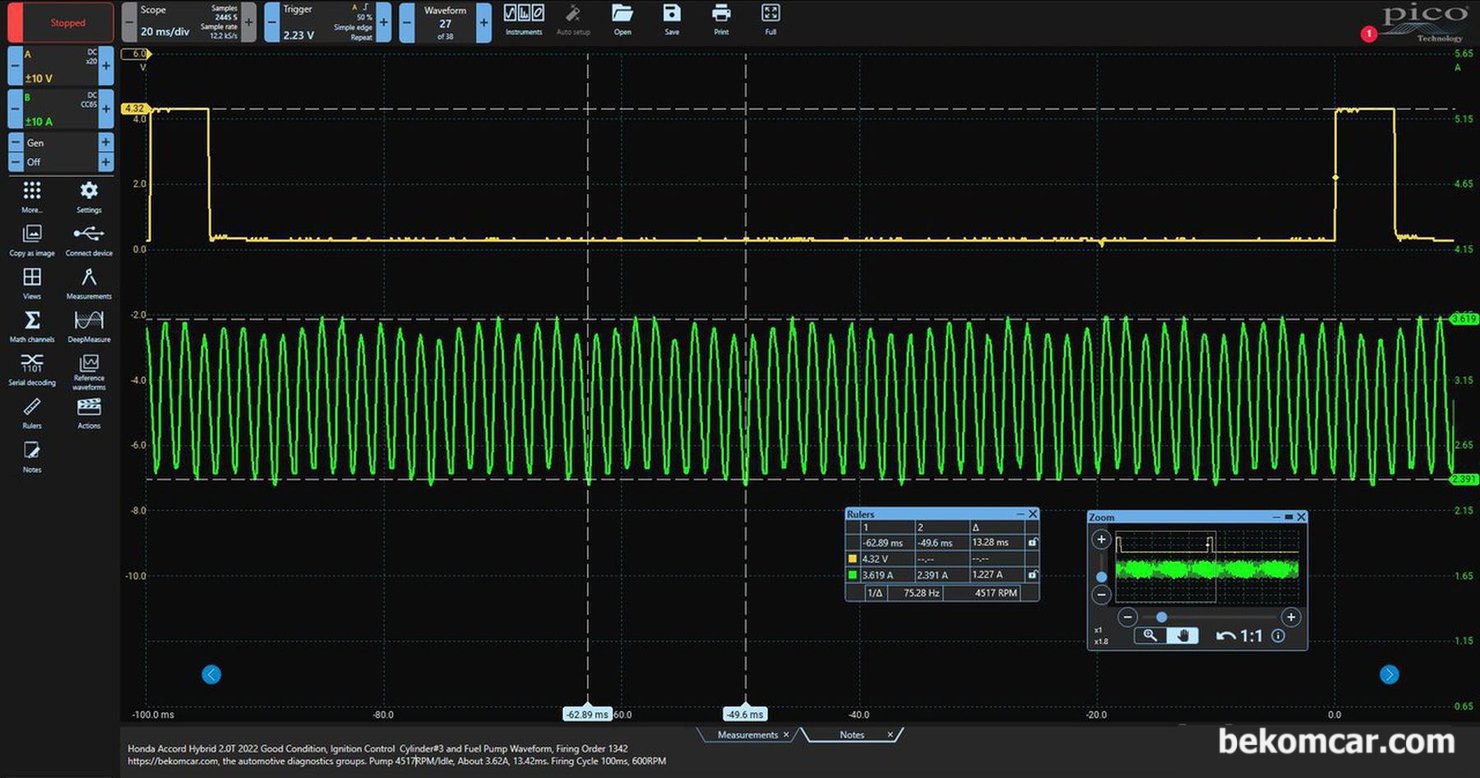
Task: Save the current waveform
Action: pos(672,18)
